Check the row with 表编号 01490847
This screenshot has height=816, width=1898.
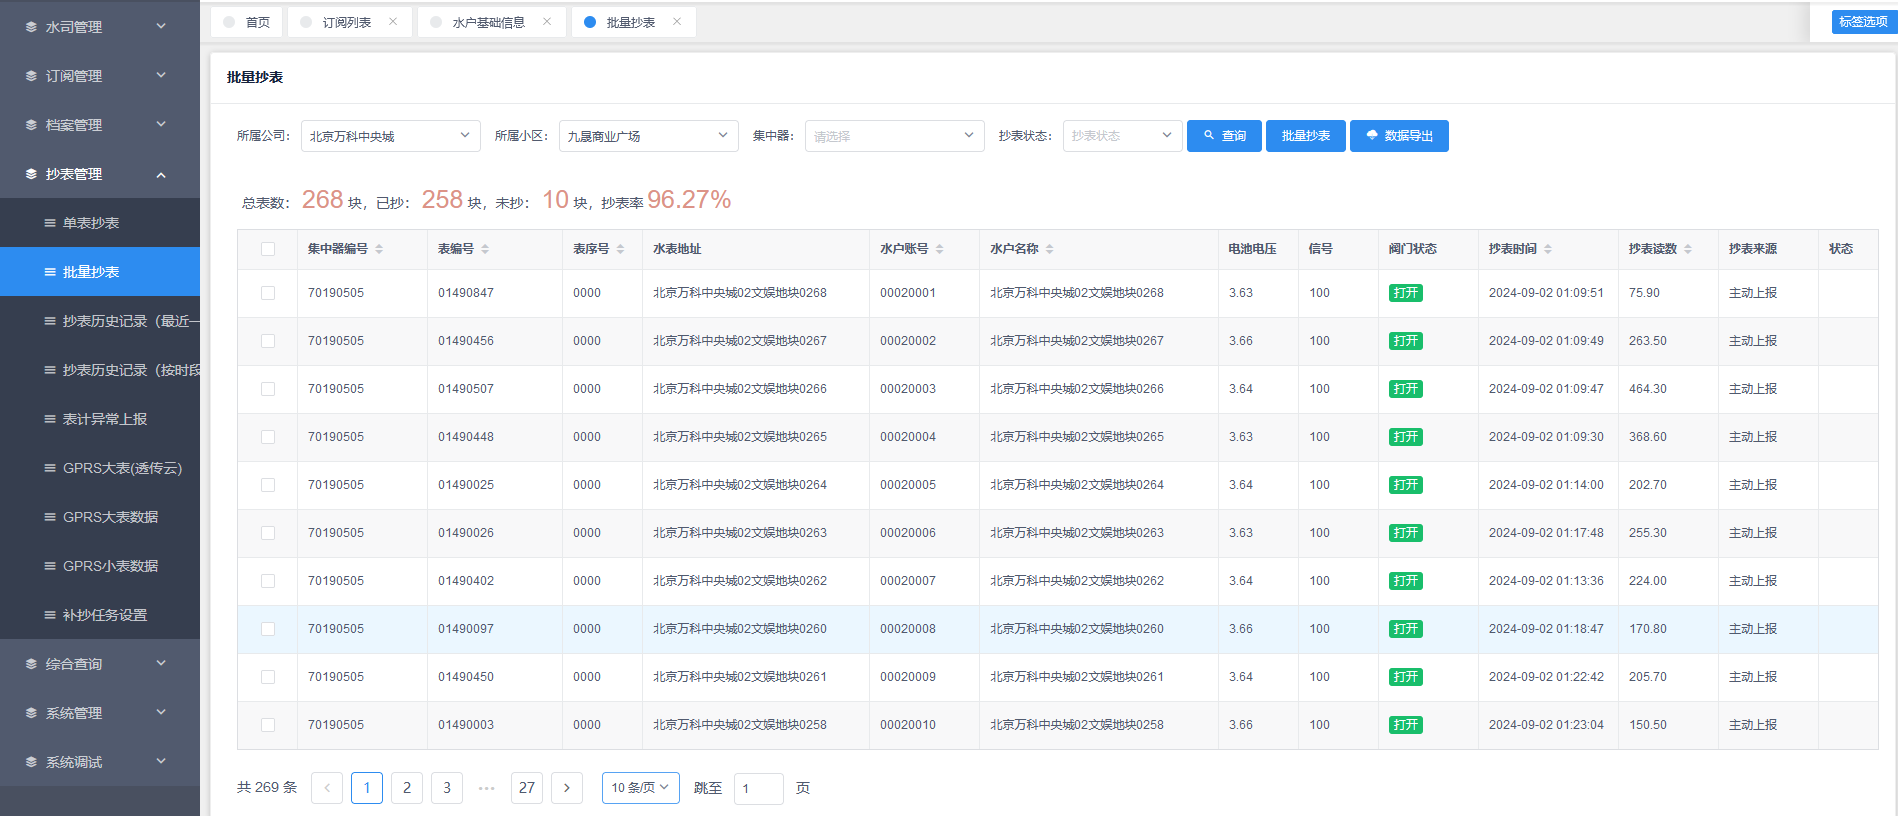[x=268, y=293]
